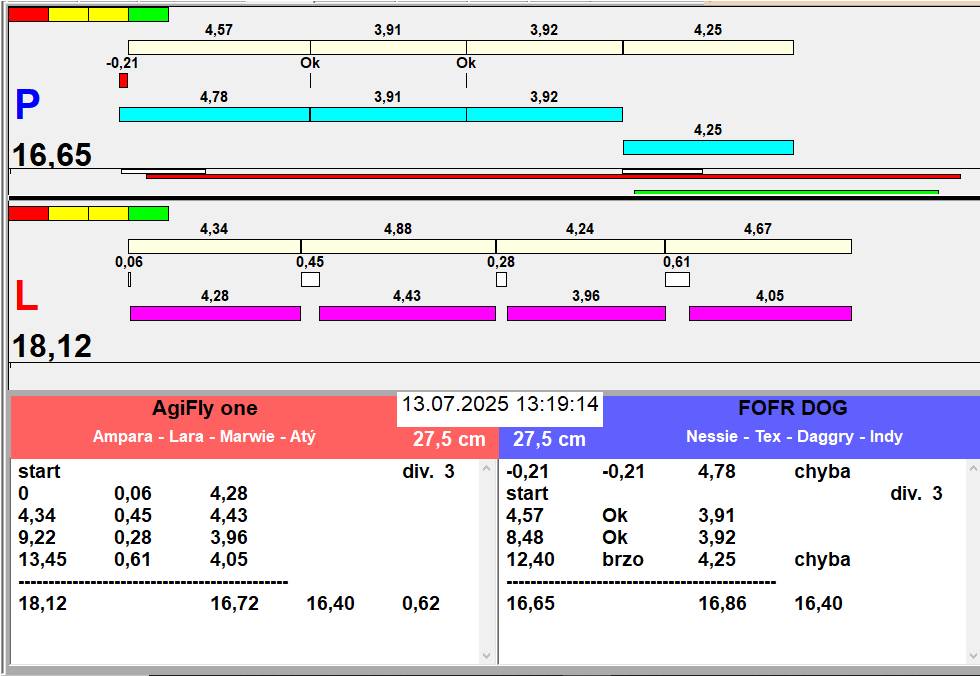The width and height of the screenshot is (980, 676).
Task: Click the red lane letter L
Action: coord(26,296)
